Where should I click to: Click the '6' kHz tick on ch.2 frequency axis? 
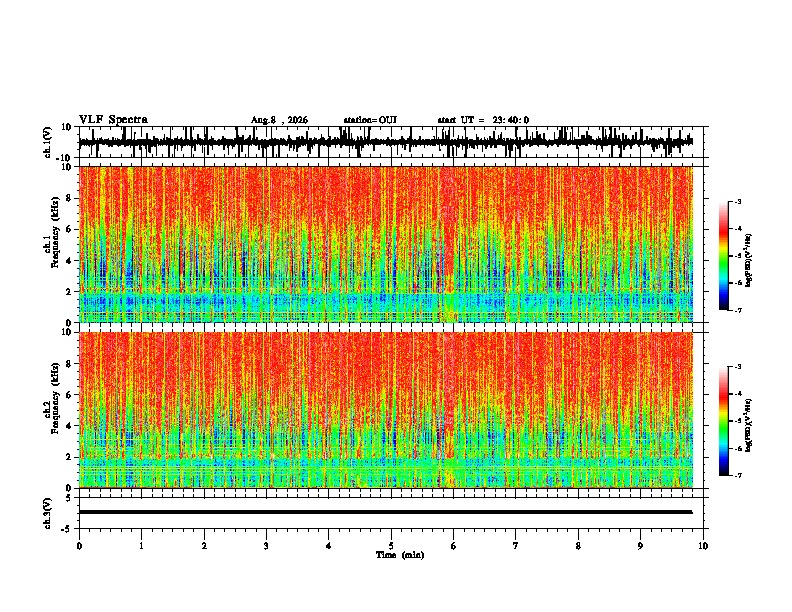coord(69,395)
